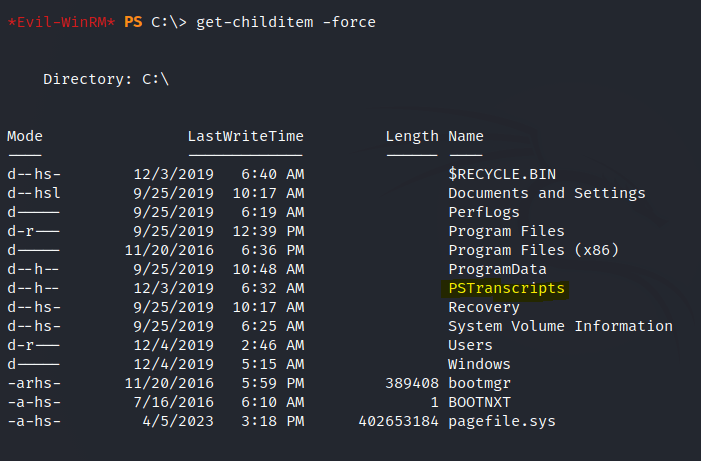Click the Documents and Settings entry
Viewport: 701px width, 461px height.
(x=547, y=193)
